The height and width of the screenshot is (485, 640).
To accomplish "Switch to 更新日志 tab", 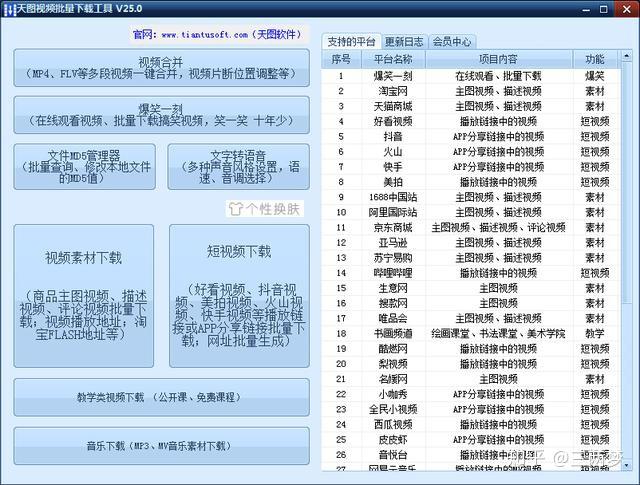I will [x=404, y=42].
